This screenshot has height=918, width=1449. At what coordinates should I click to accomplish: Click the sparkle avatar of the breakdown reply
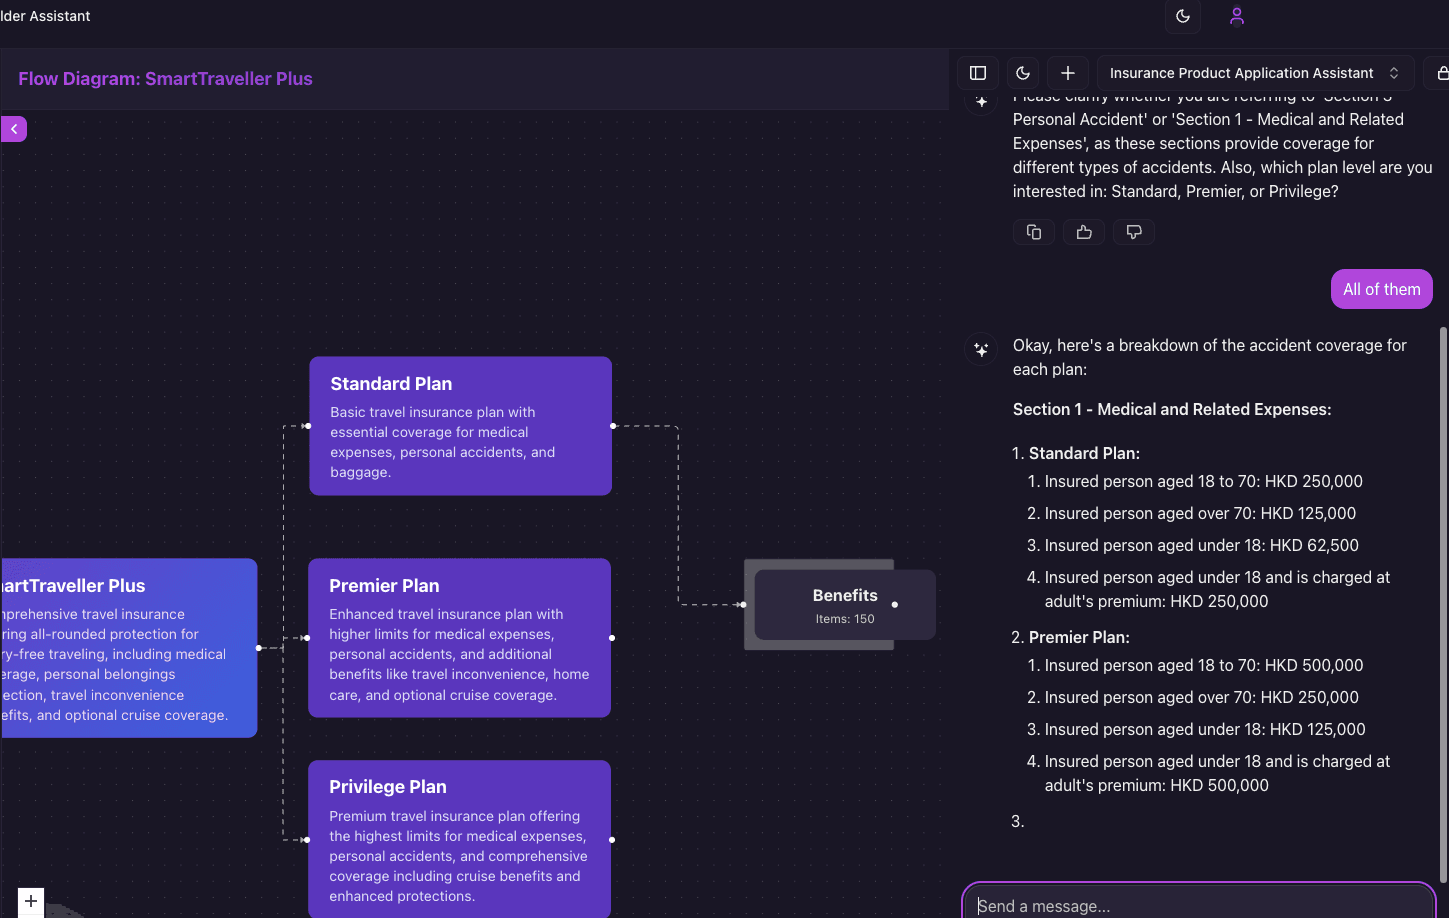[x=981, y=349]
